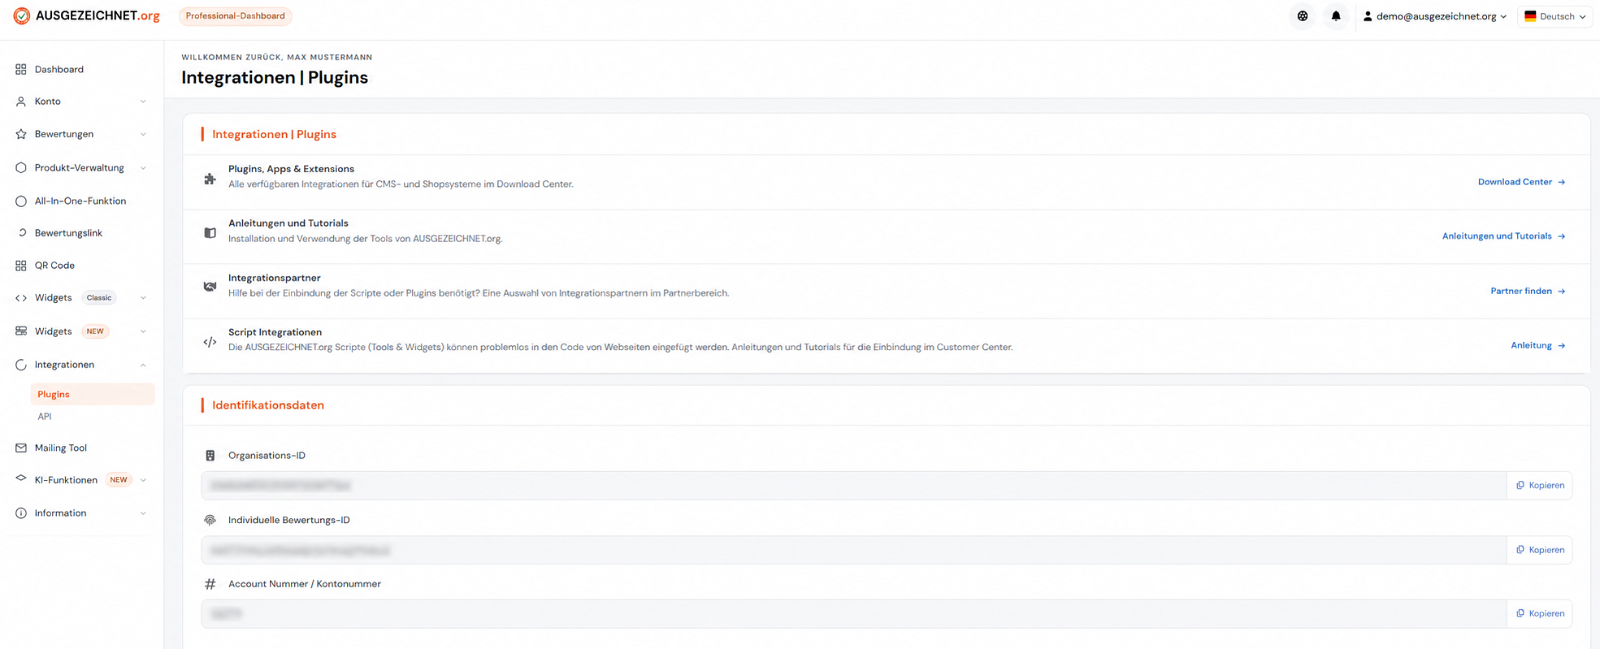Click the book icon for Anleitungen und Tutorials

(x=210, y=232)
